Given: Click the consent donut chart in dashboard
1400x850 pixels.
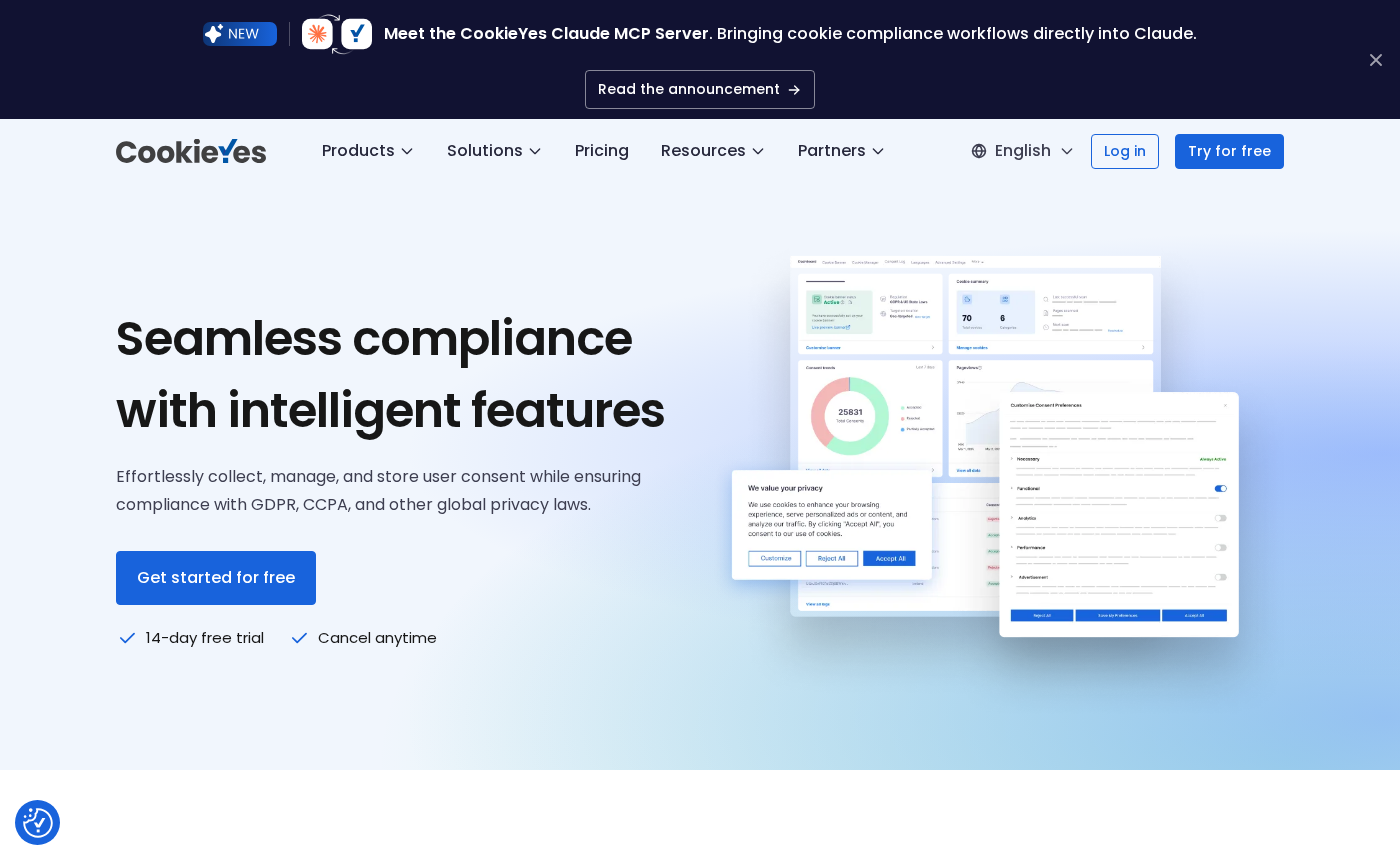Looking at the screenshot, I should click(849, 416).
